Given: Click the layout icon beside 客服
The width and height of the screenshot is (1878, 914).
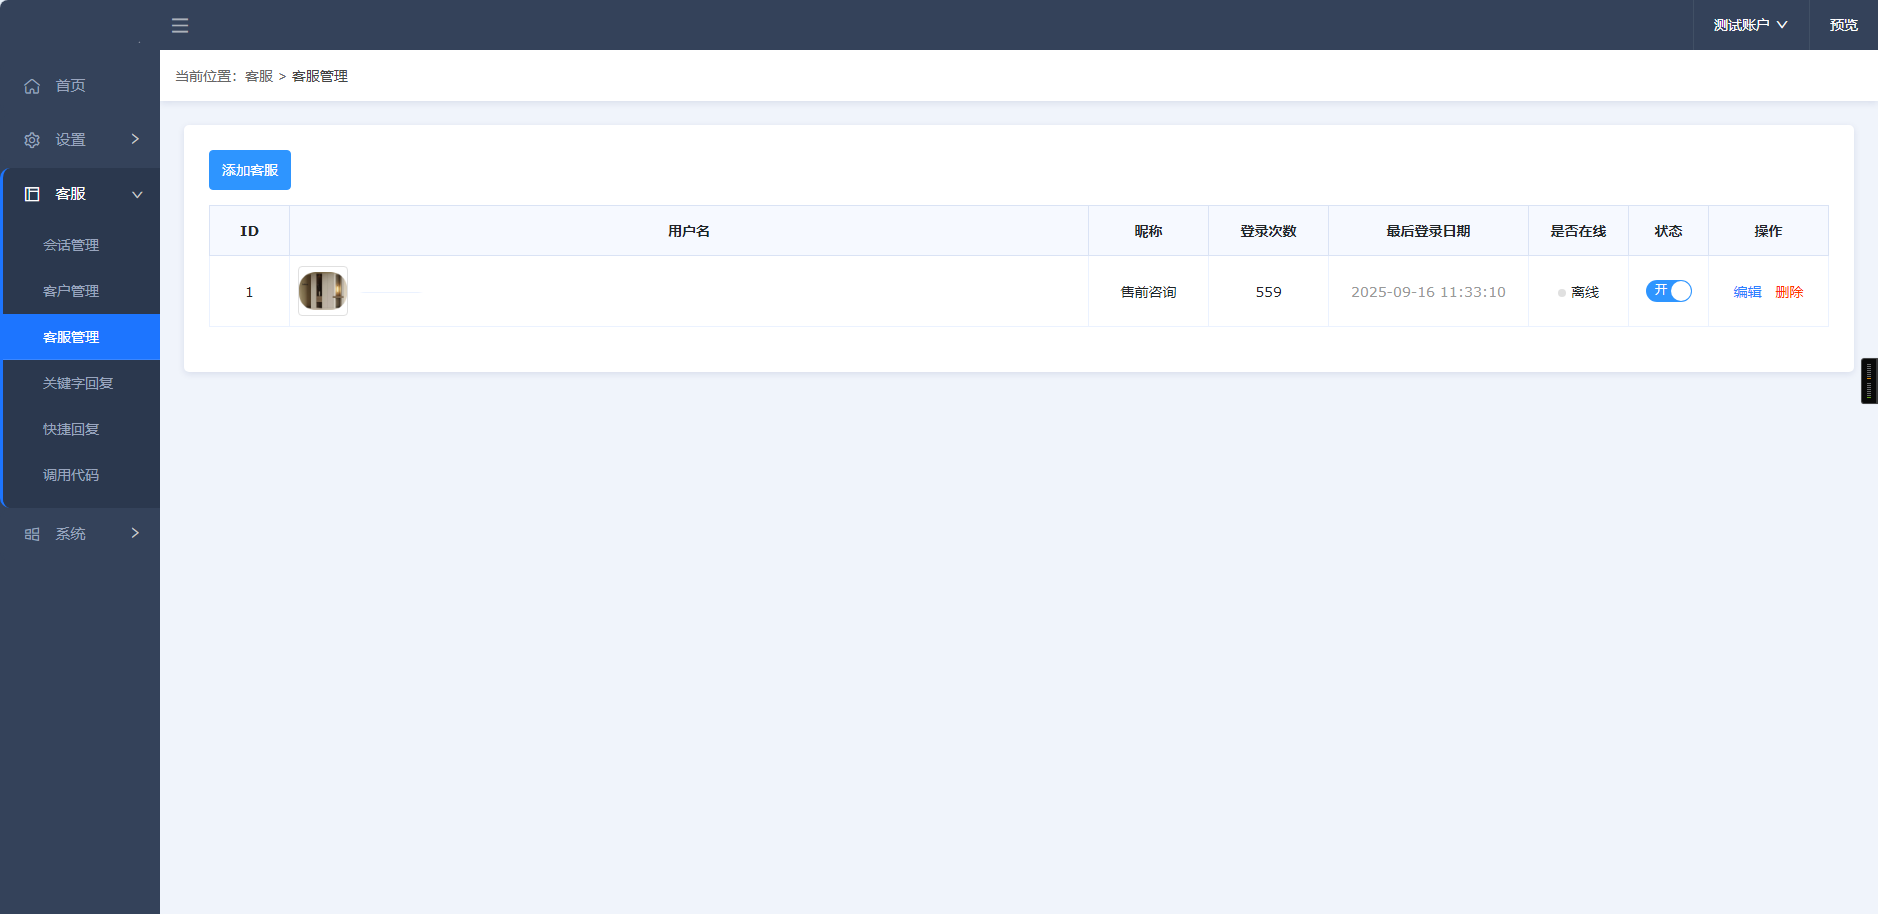Looking at the screenshot, I should pos(32,194).
